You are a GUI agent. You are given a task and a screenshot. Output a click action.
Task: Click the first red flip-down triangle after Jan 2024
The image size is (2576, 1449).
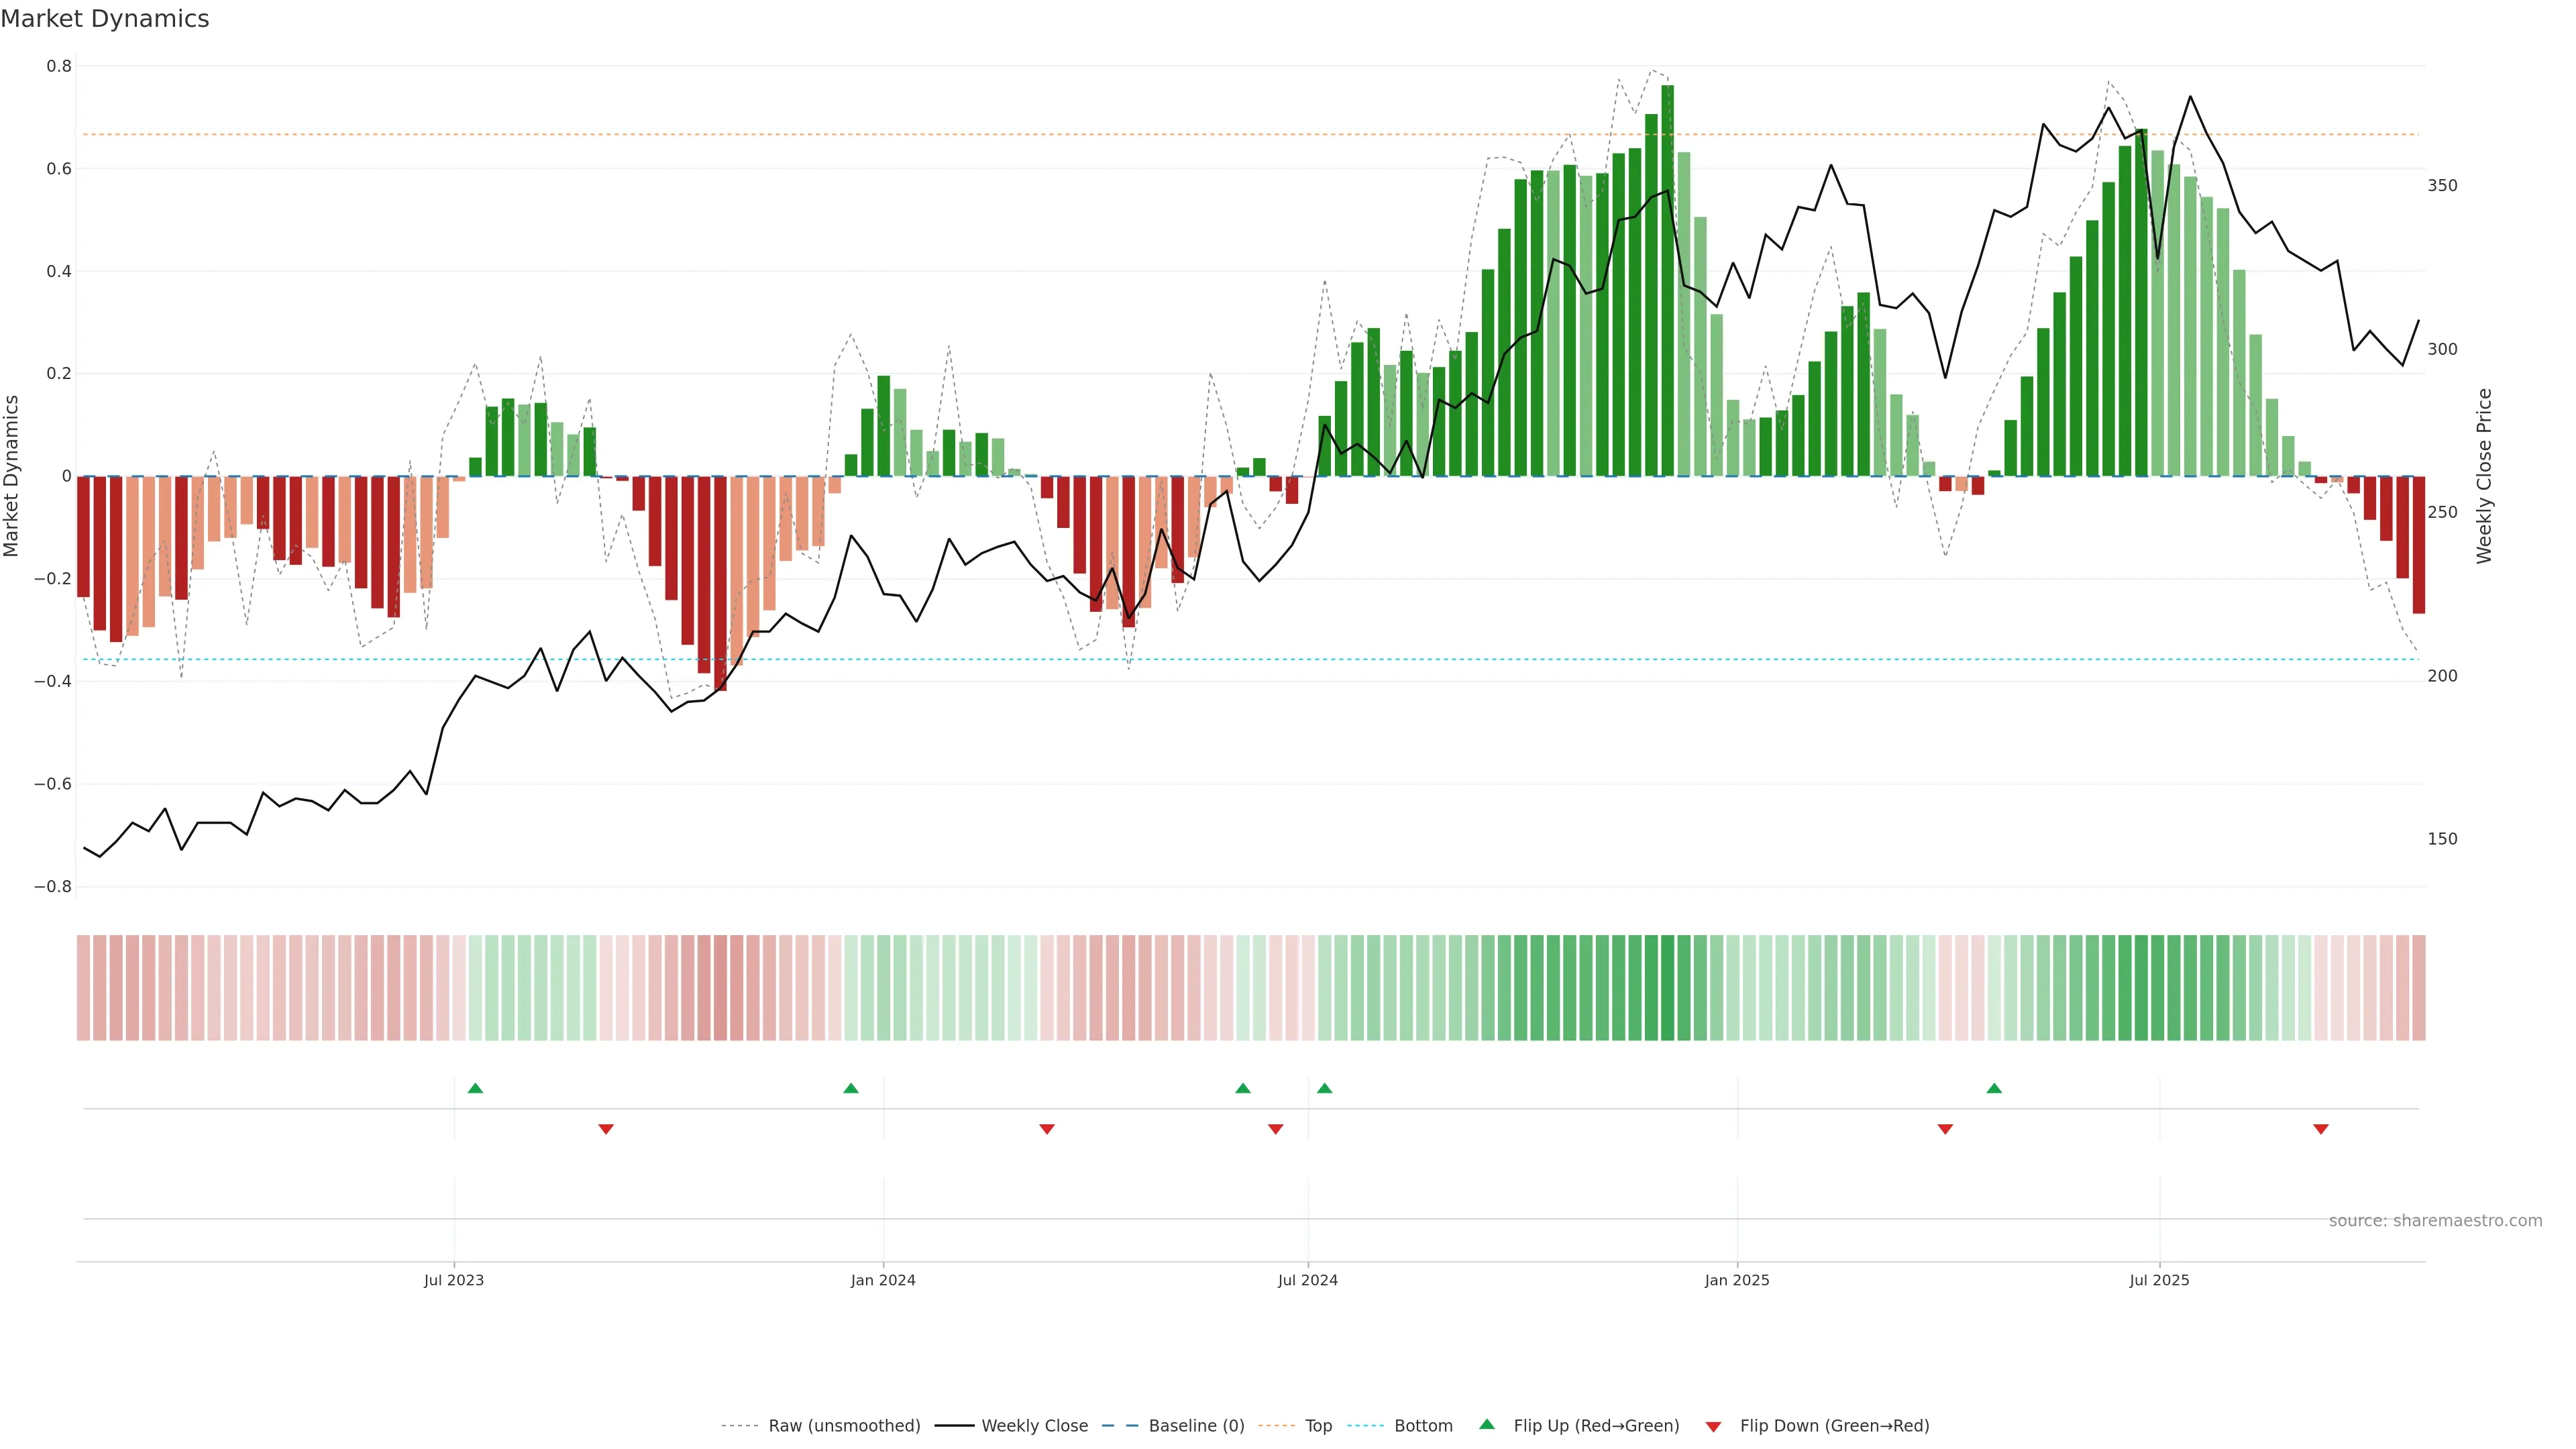pyautogui.click(x=1047, y=1129)
